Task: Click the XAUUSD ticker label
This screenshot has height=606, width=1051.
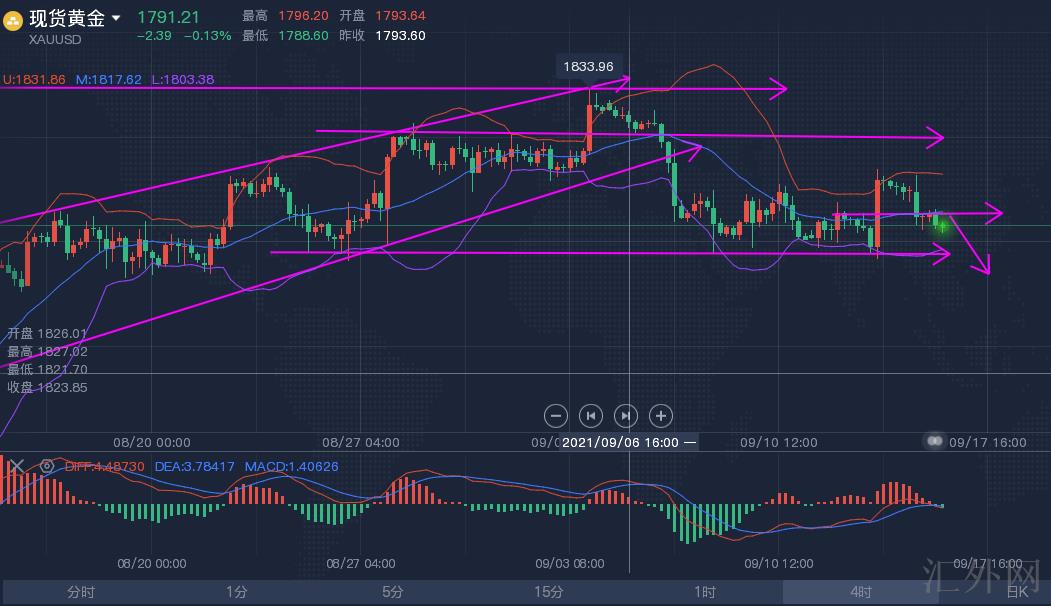Action: pyautogui.click(x=55, y=39)
